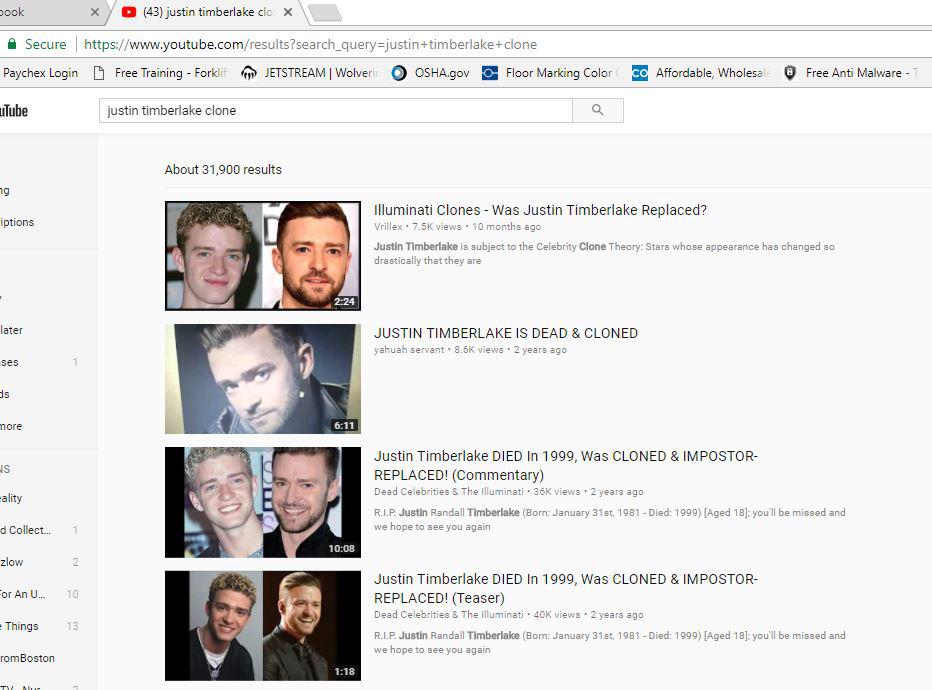Screen dimensions: 932x690
Task: Click the YouTube search input field
Action: pyautogui.click(x=335, y=111)
